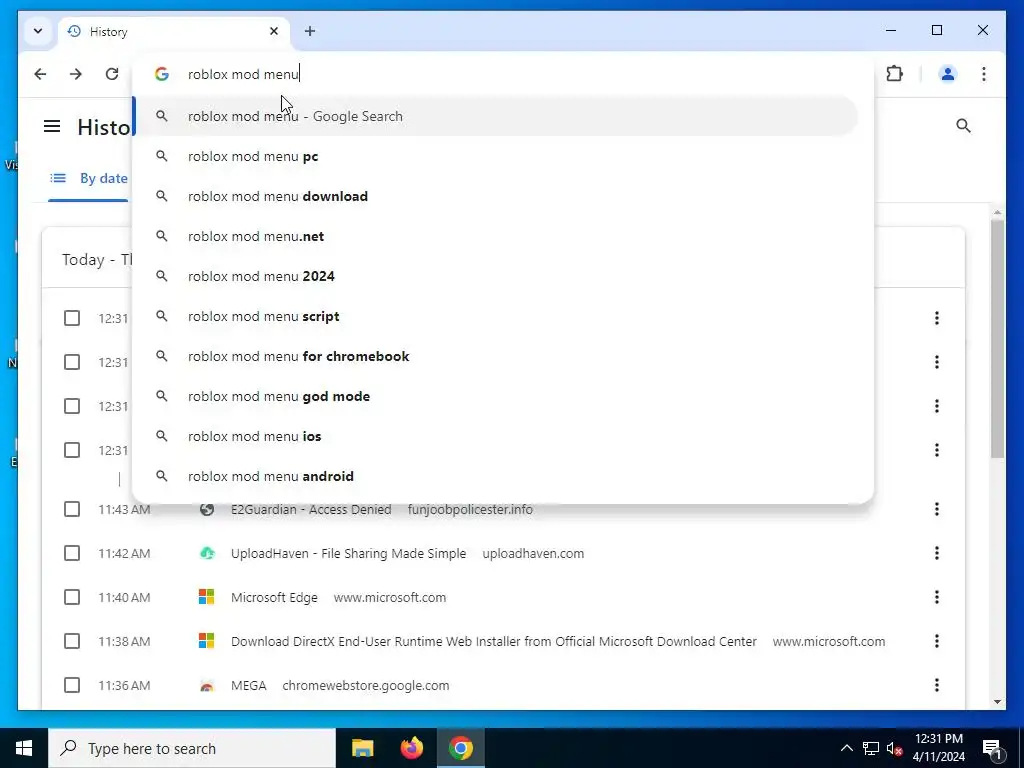
Task: Open File Explorer from taskbar
Action: point(362,748)
